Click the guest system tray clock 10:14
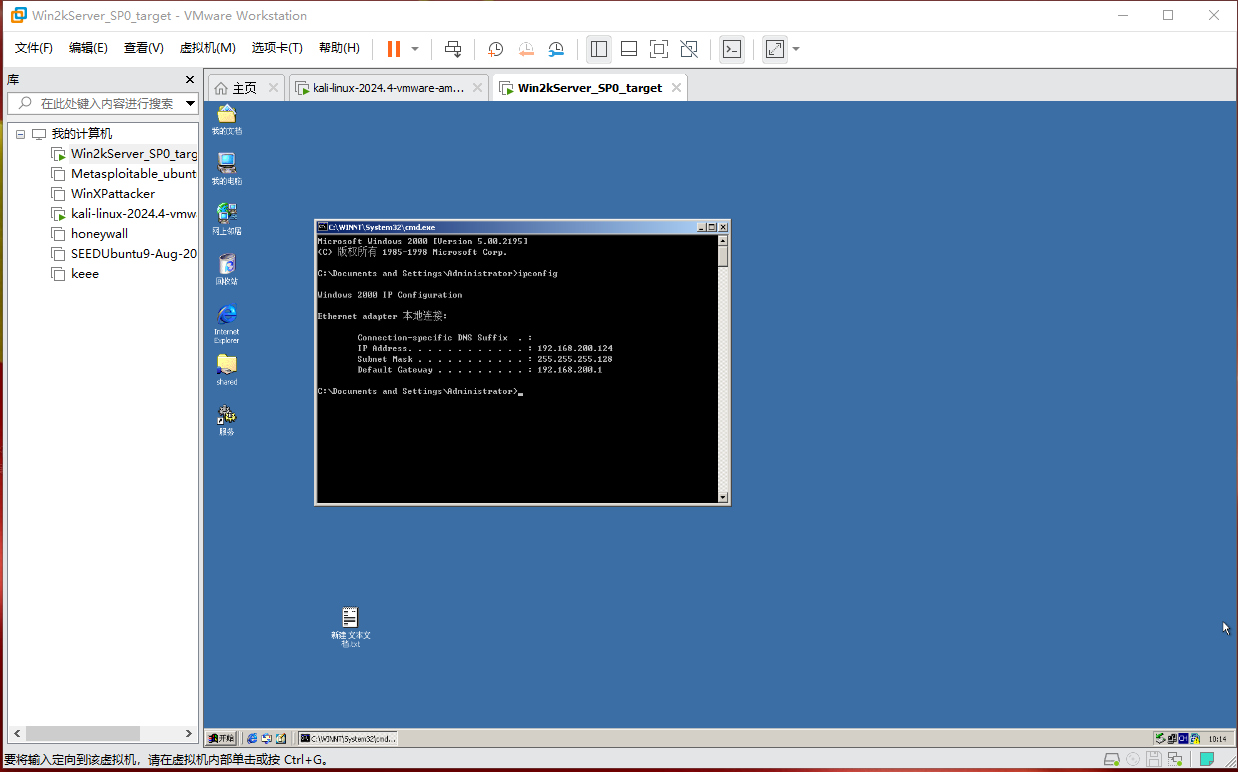Viewport: 1238px width, 772px height. point(1217,739)
